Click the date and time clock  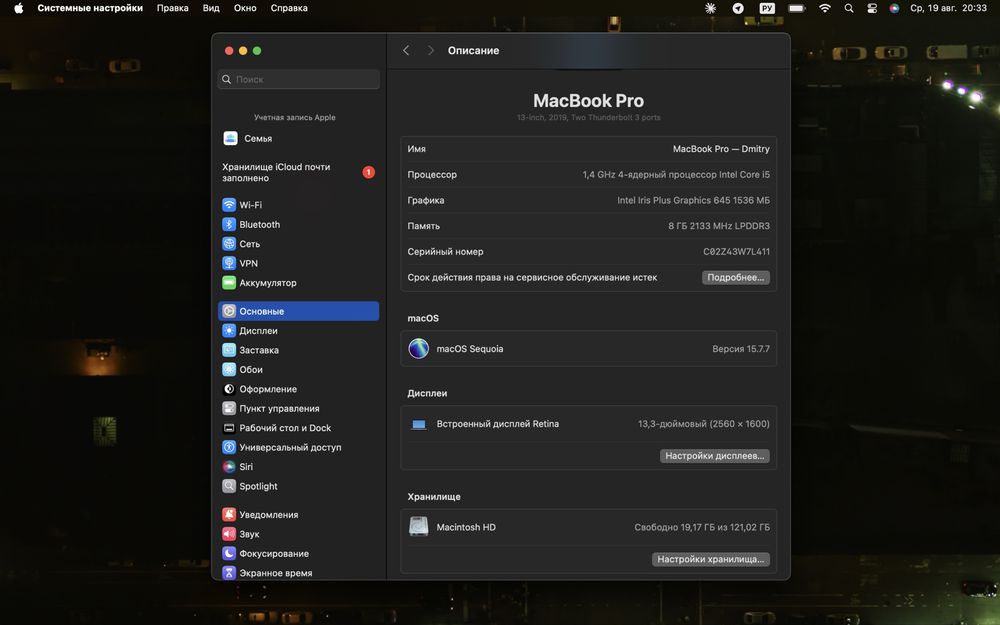tap(948, 8)
